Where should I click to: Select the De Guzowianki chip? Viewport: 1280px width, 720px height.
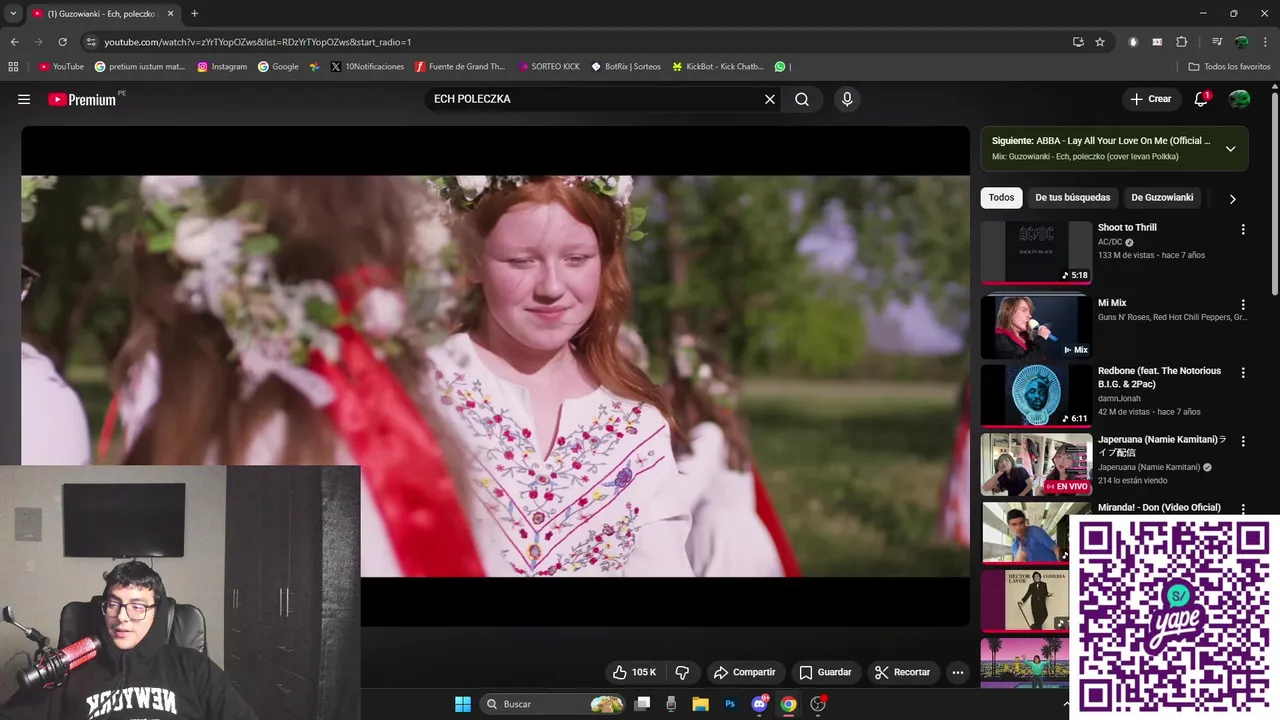pyautogui.click(x=1162, y=198)
